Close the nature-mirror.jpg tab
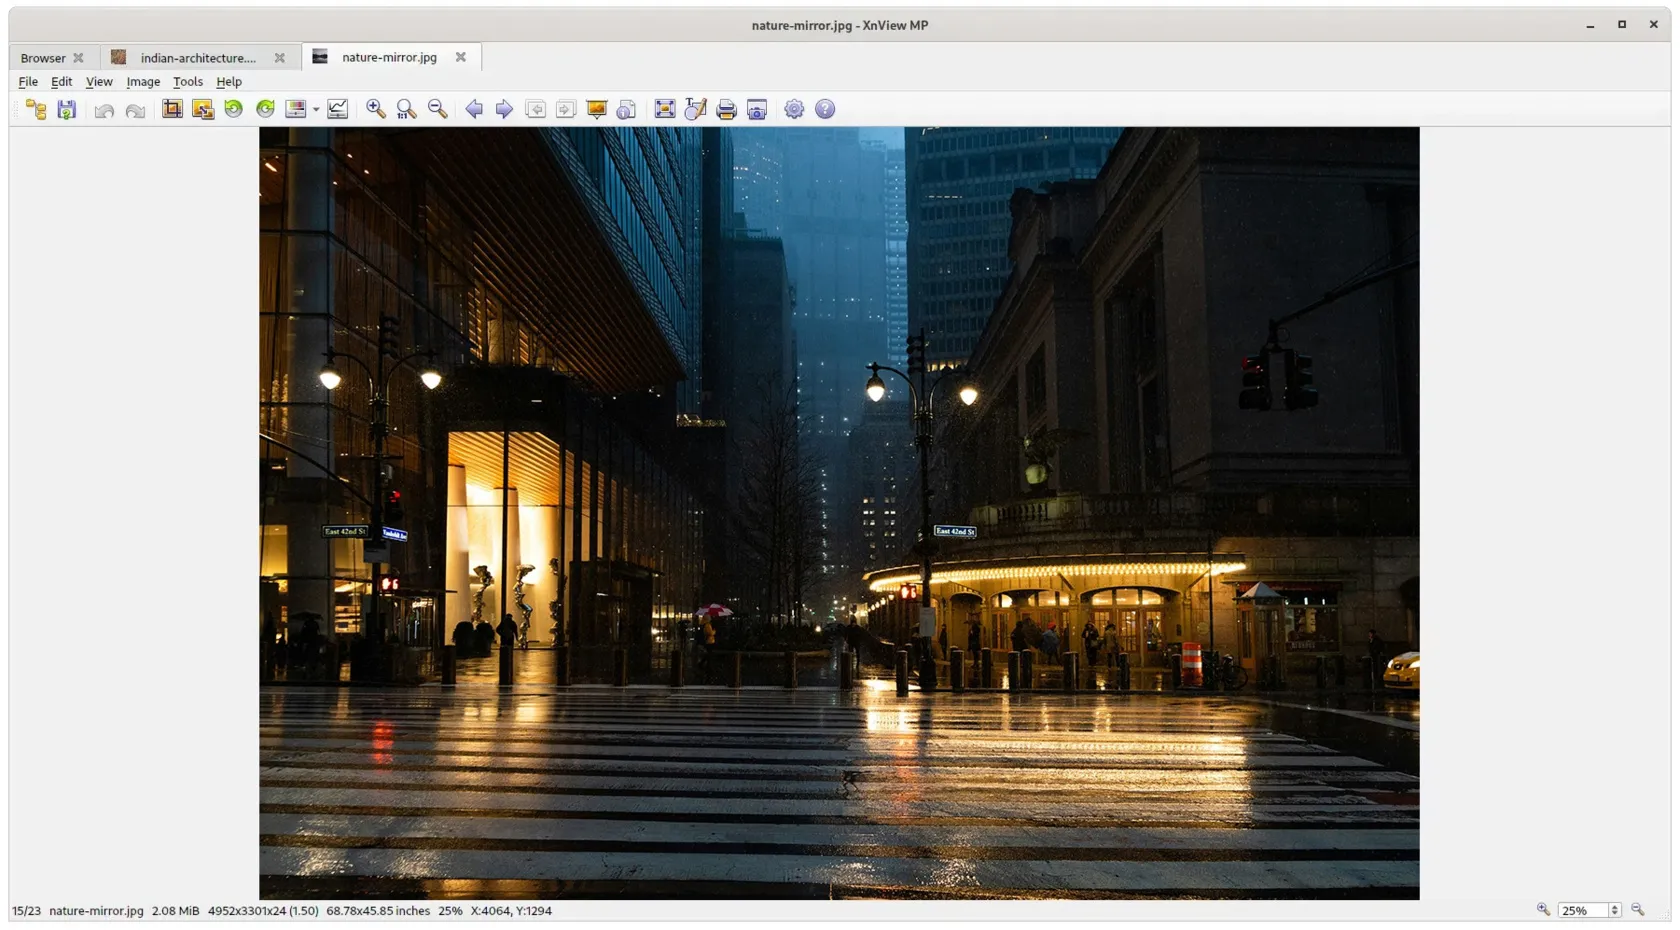1680x930 pixels. [x=461, y=57]
